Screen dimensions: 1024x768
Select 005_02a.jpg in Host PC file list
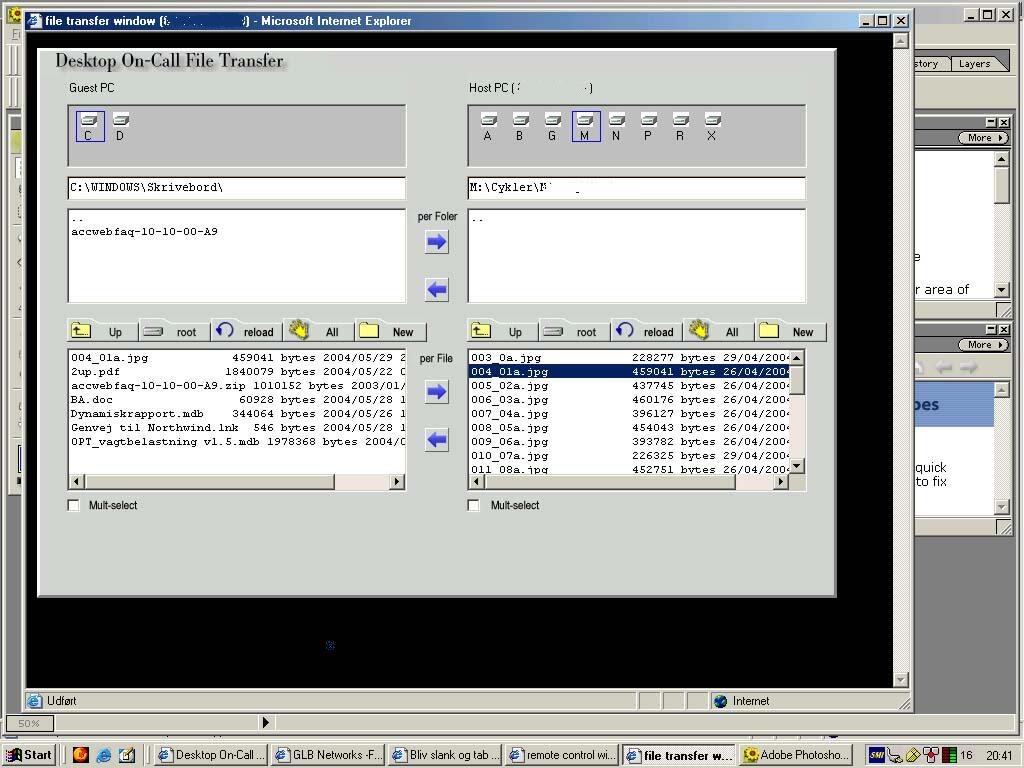630,385
